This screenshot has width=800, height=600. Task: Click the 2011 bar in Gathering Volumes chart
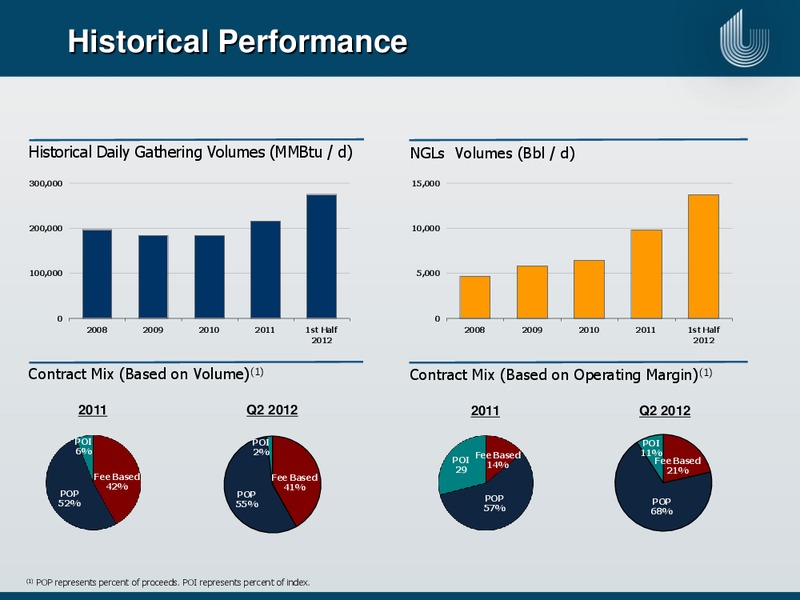coord(265,269)
